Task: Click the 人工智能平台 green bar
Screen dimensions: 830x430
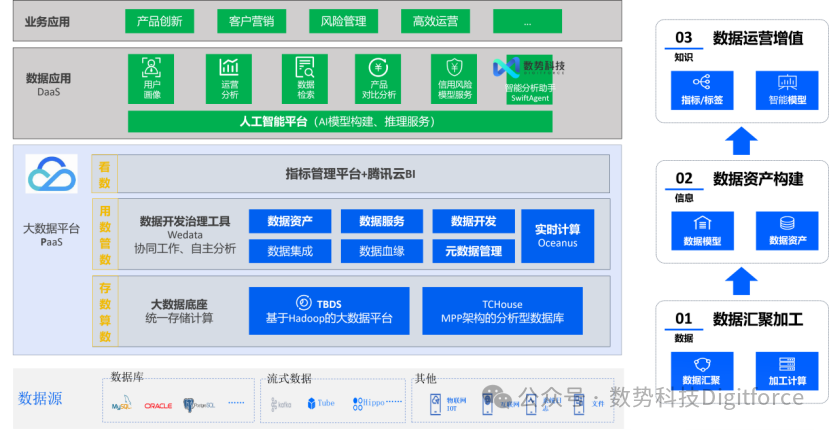Action: 340,122
